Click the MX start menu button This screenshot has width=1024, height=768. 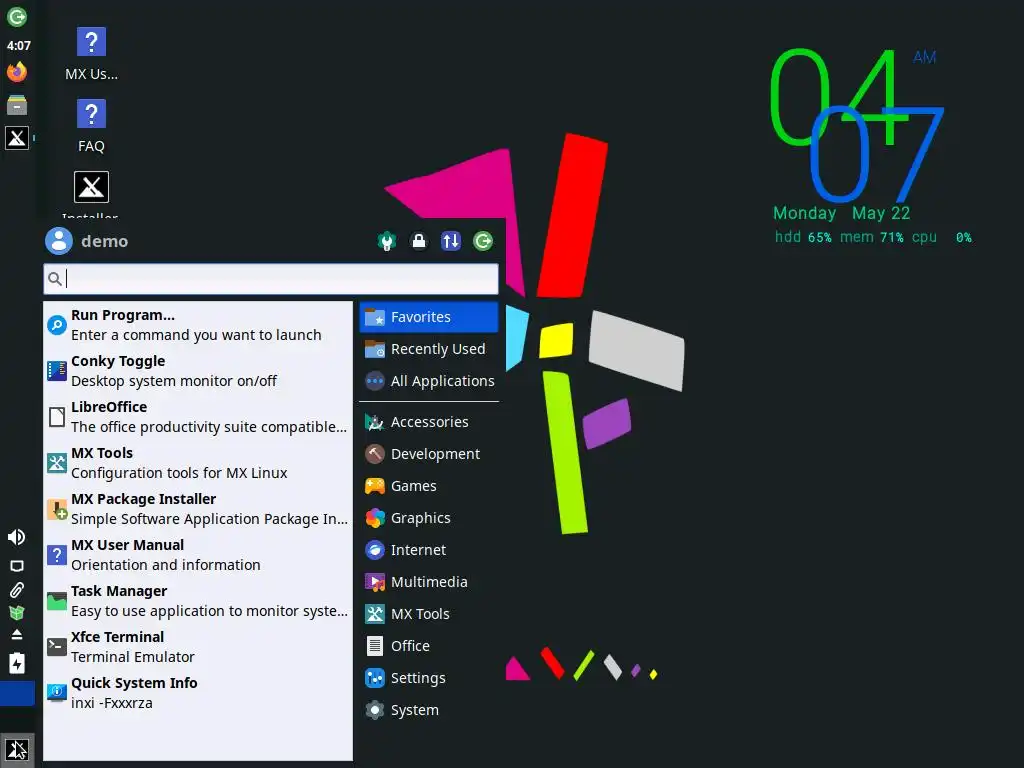pos(17,750)
